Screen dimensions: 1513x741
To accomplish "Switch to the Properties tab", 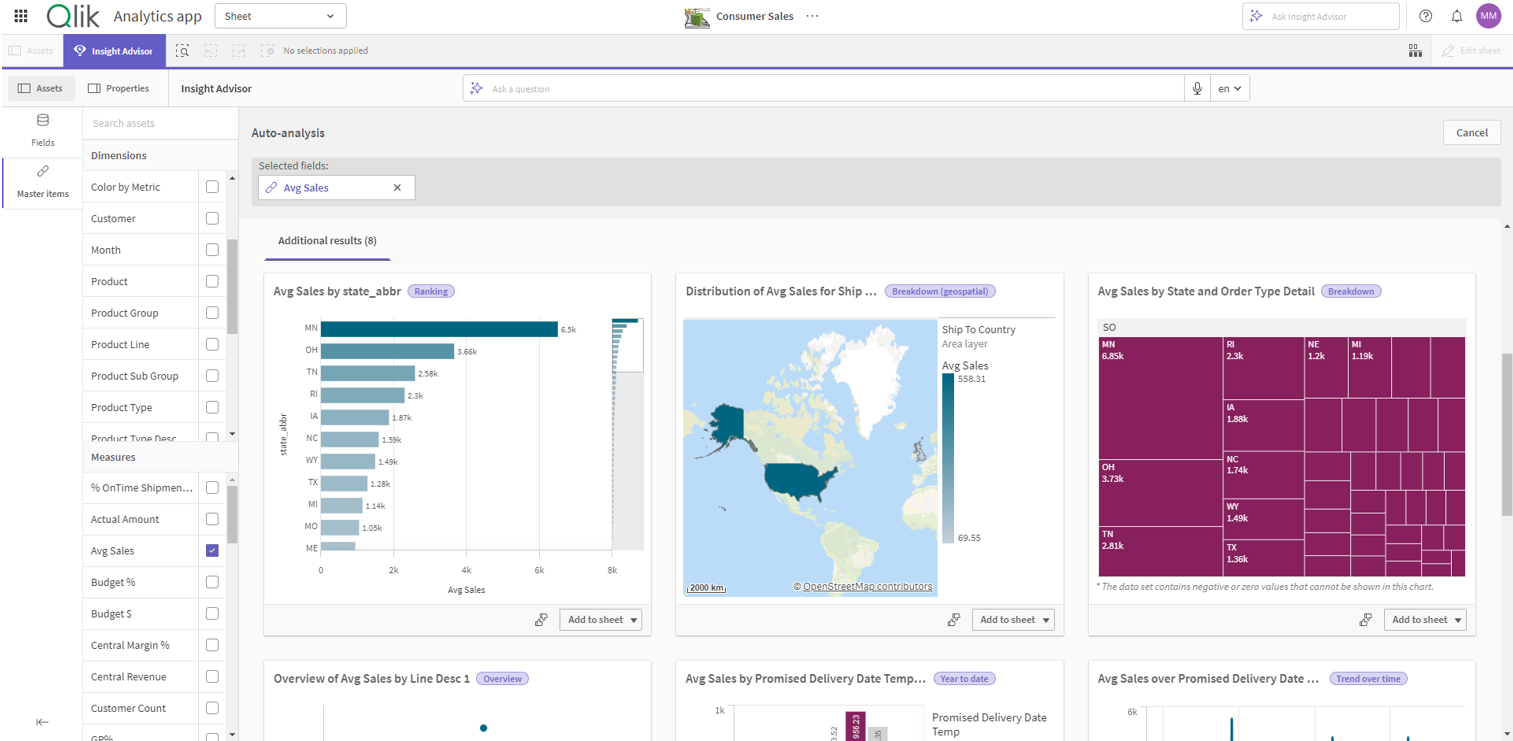I will click(x=119, y=88).
